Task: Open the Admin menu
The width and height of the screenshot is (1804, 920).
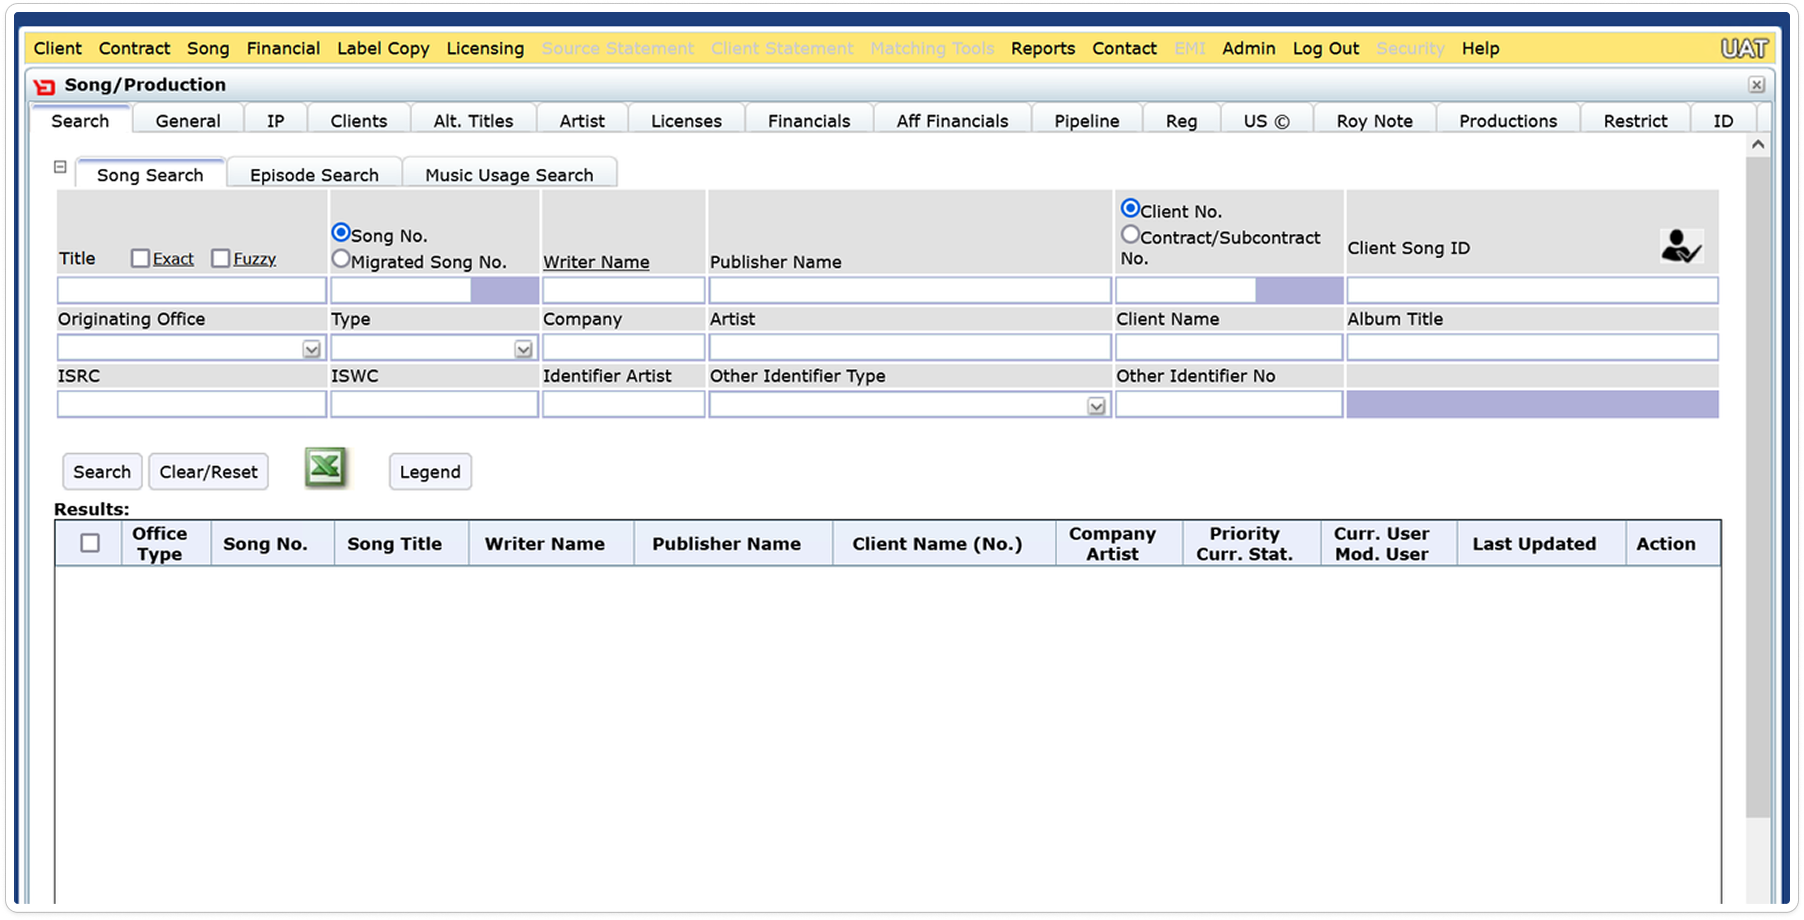Action: 1249,48
